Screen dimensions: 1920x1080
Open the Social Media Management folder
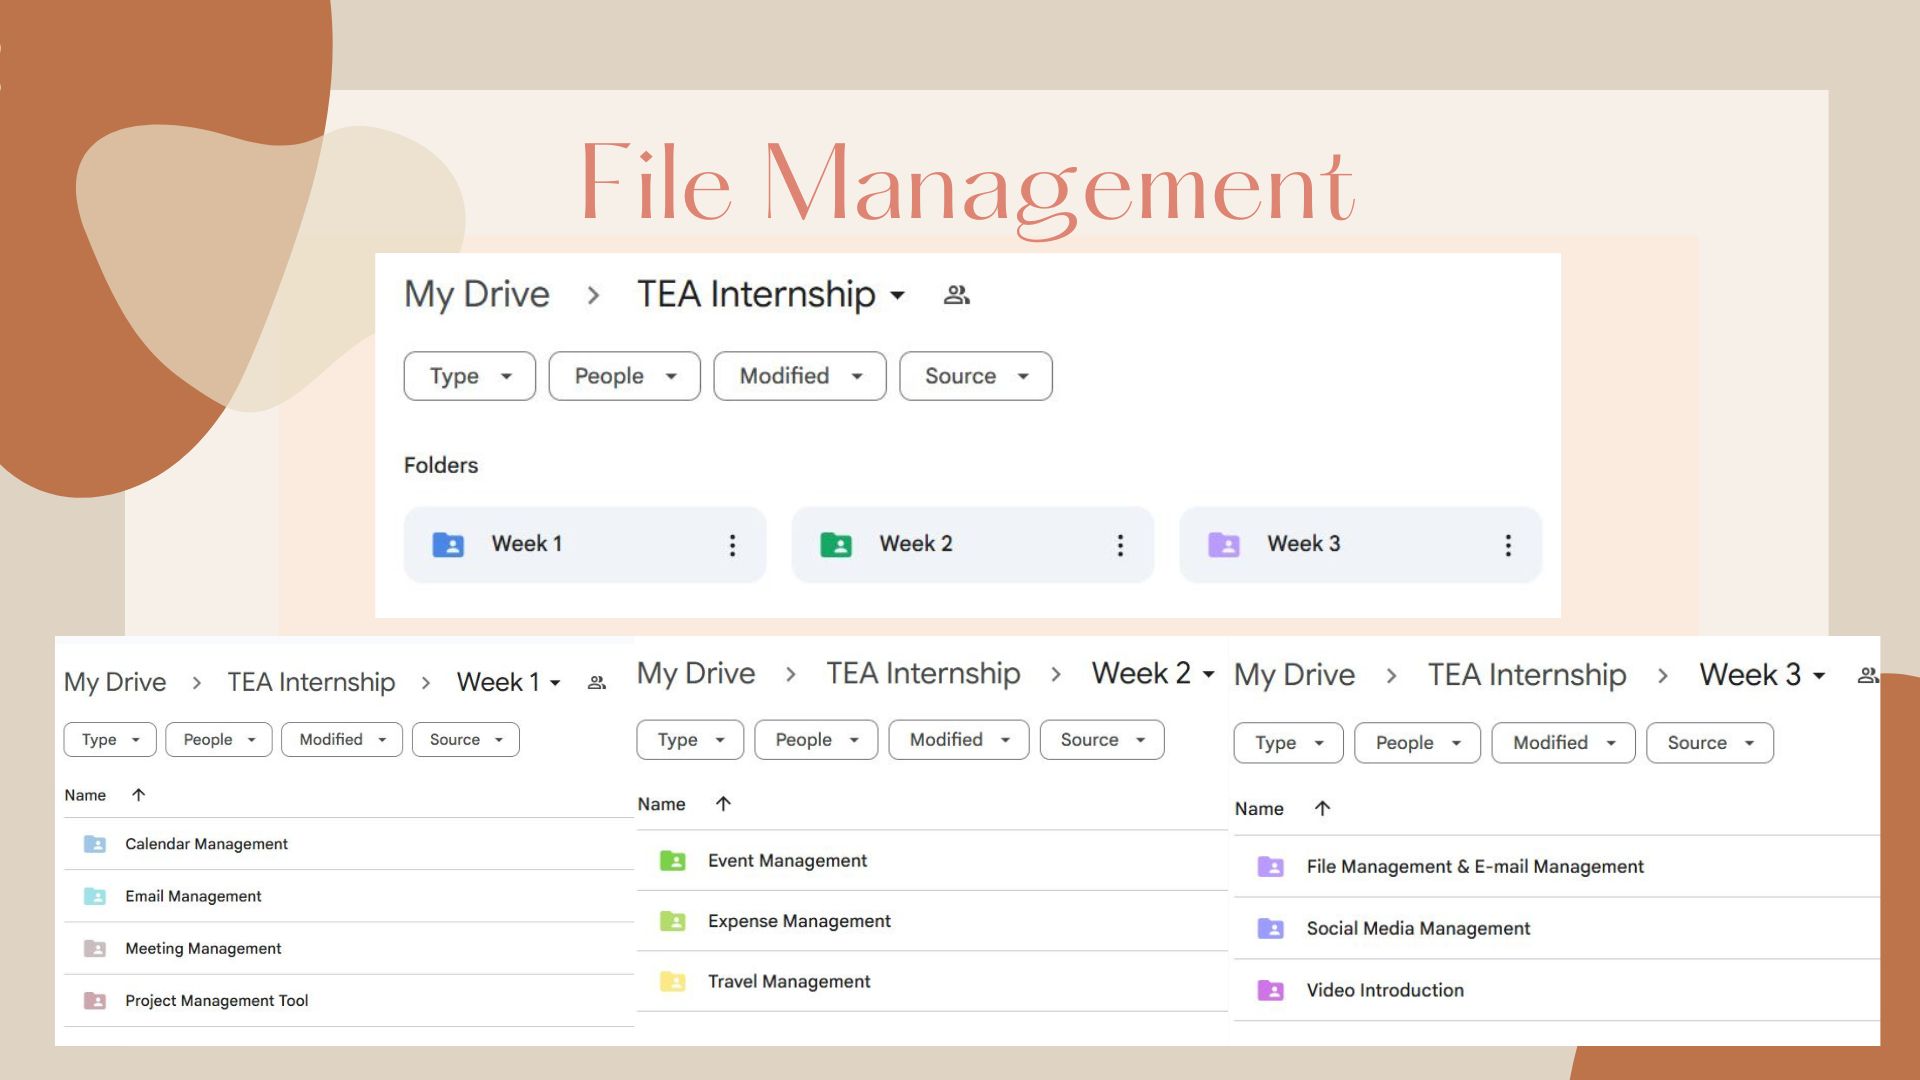click(x=1417, y=928)
